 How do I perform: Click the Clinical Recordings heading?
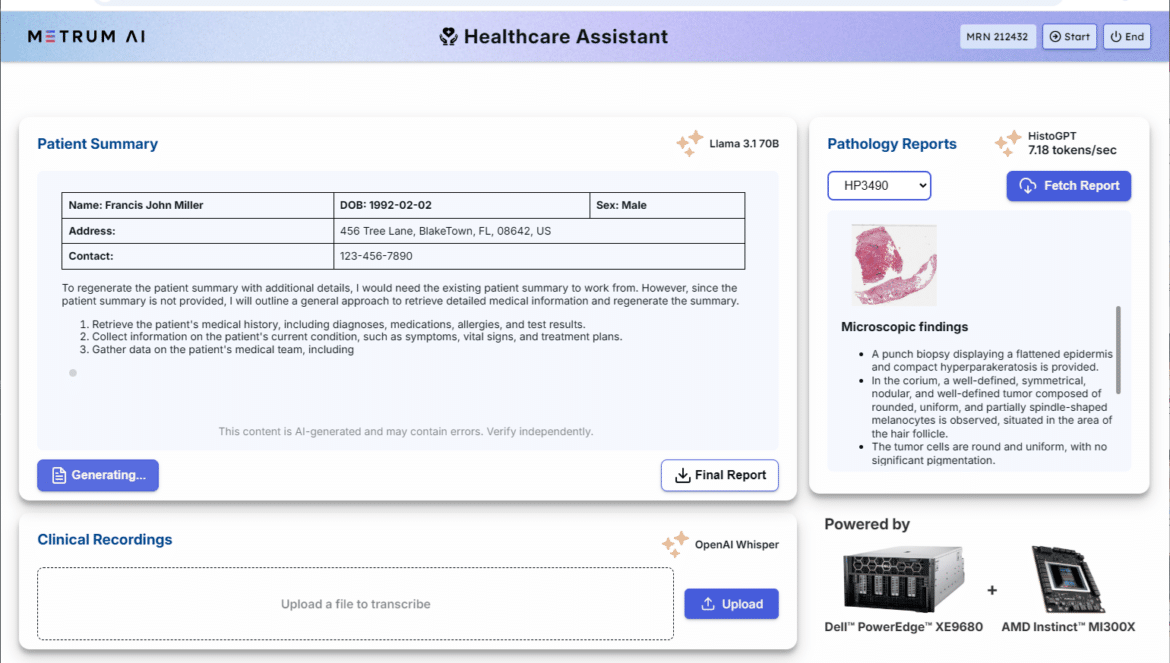click(104, 539)
